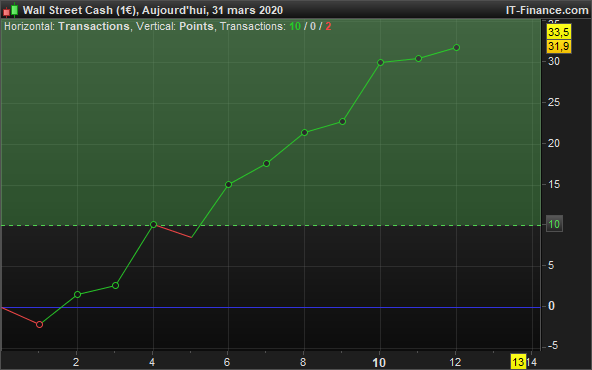This screenshot has height=370, width=592.
Task: Click the 25 label on the vertical axis
Action: point(554,102)
